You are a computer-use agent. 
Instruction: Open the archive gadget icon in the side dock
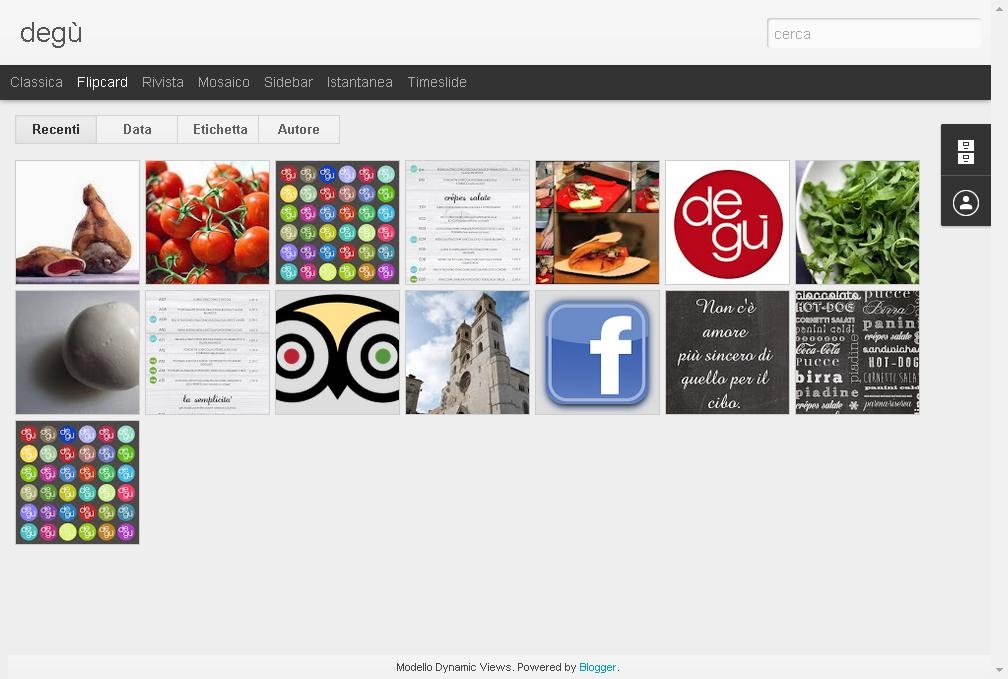tap(966, 152)
